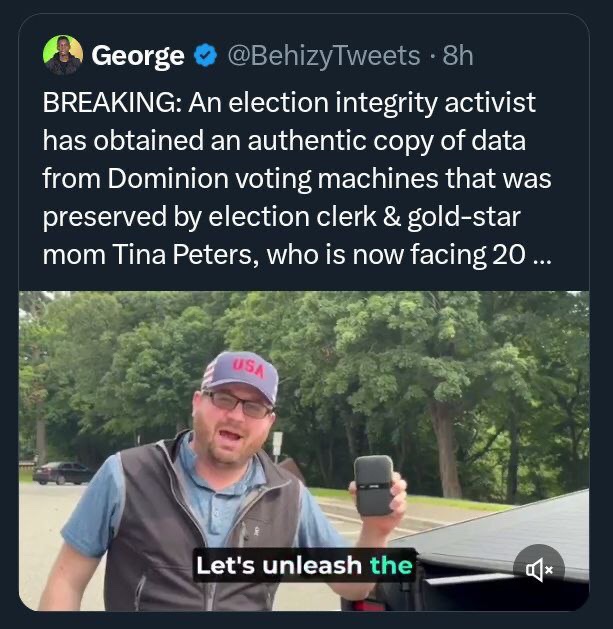The image size is (613, 629).
Task: Click the caption text "Let's unleash"
Action: [278, 565]
